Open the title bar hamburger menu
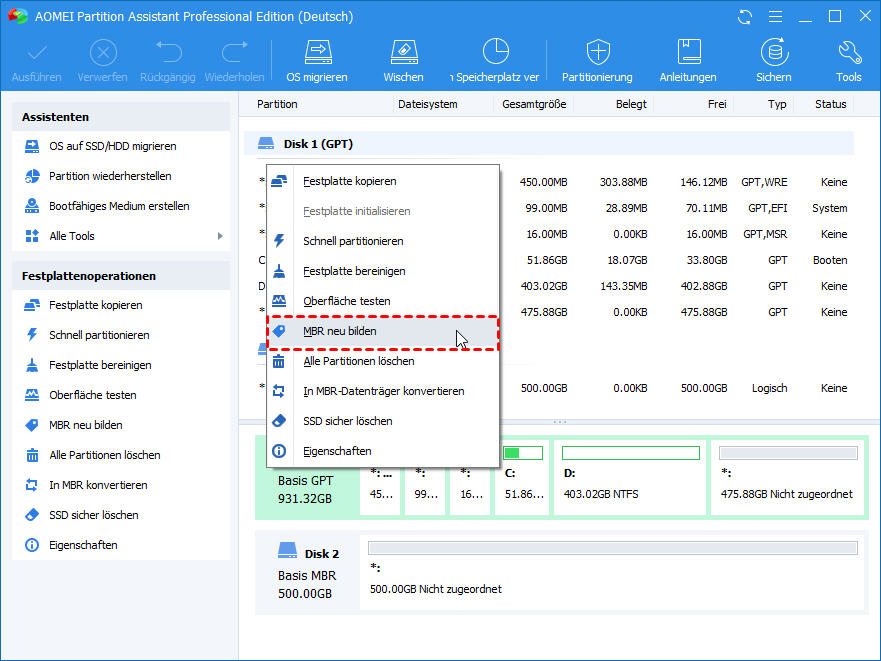Viewport: 881px width, 661px height. [775, 17]
